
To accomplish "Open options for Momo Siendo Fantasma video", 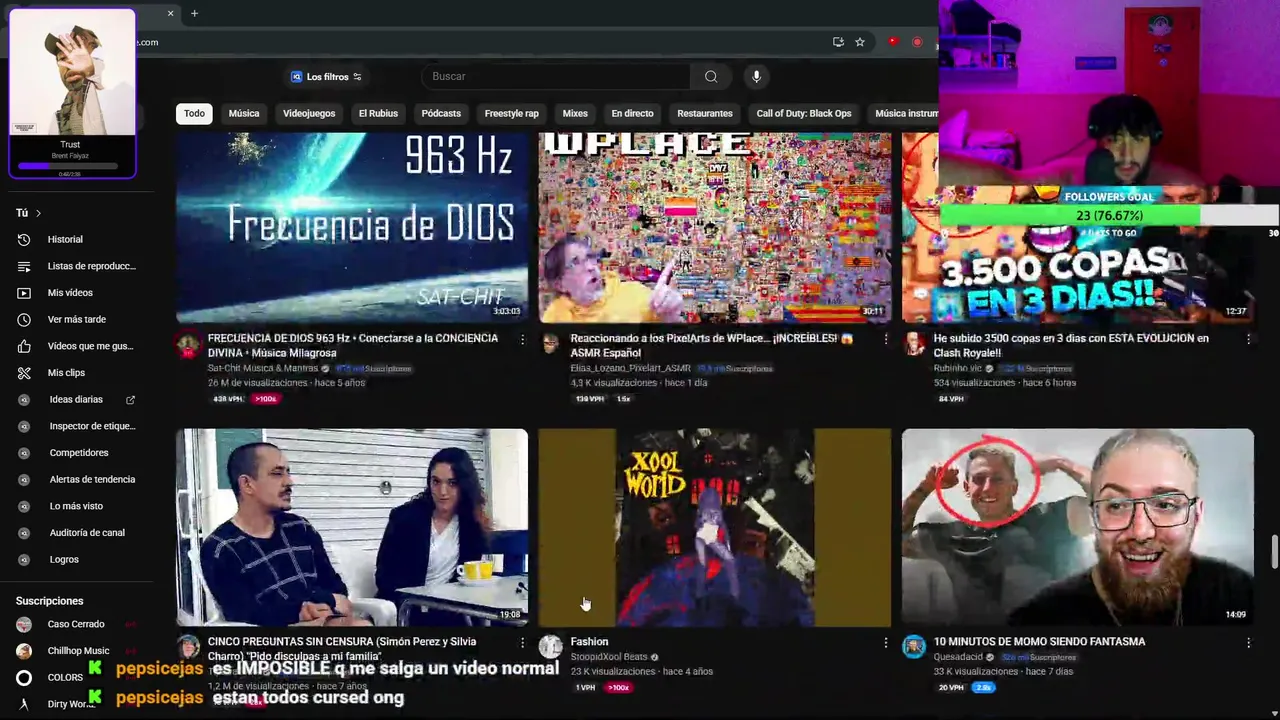I will pyautogui.click(x=1248, y=642).
